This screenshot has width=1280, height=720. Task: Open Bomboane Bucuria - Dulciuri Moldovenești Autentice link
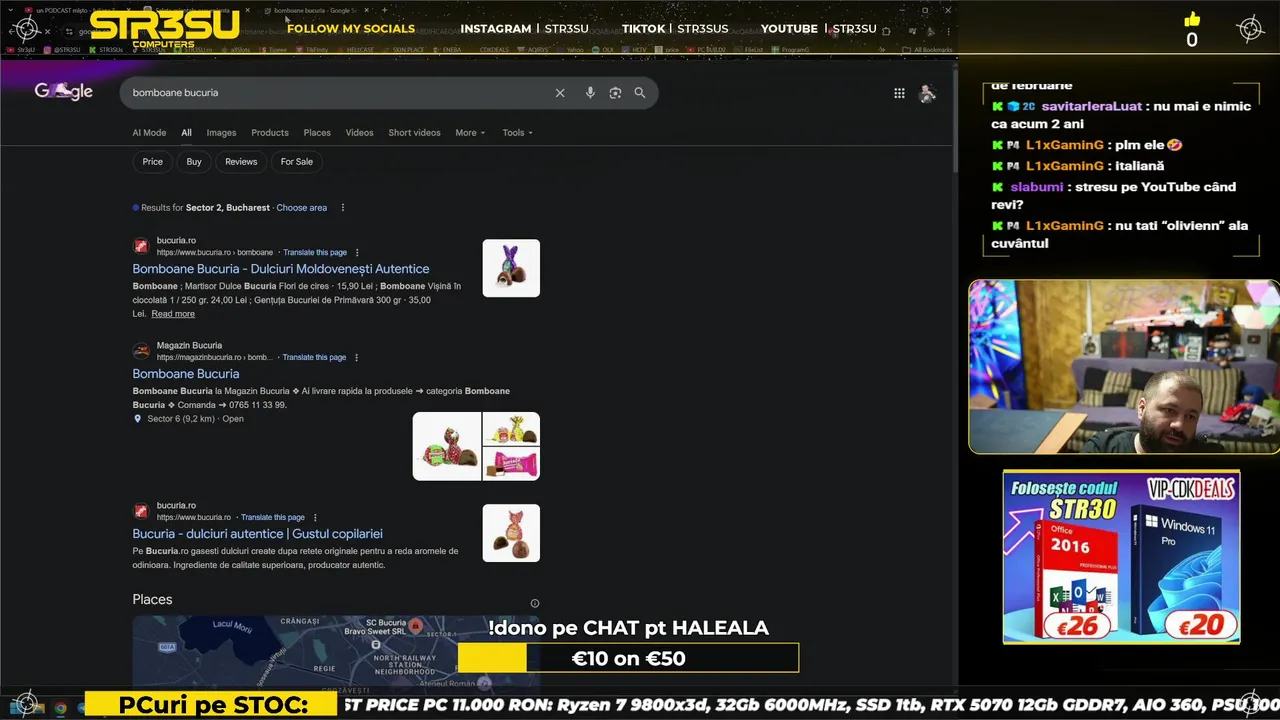pyautogui.click(x=281, y=269)
